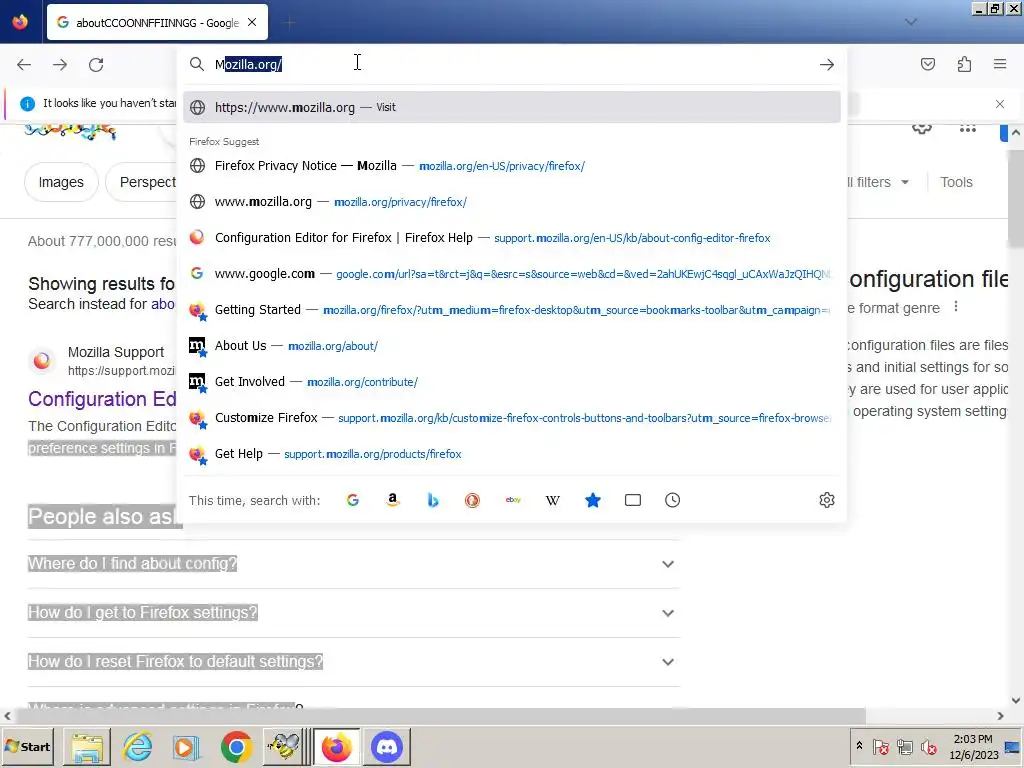Reload the current page
1024x768 pixels.
point(96,65)
